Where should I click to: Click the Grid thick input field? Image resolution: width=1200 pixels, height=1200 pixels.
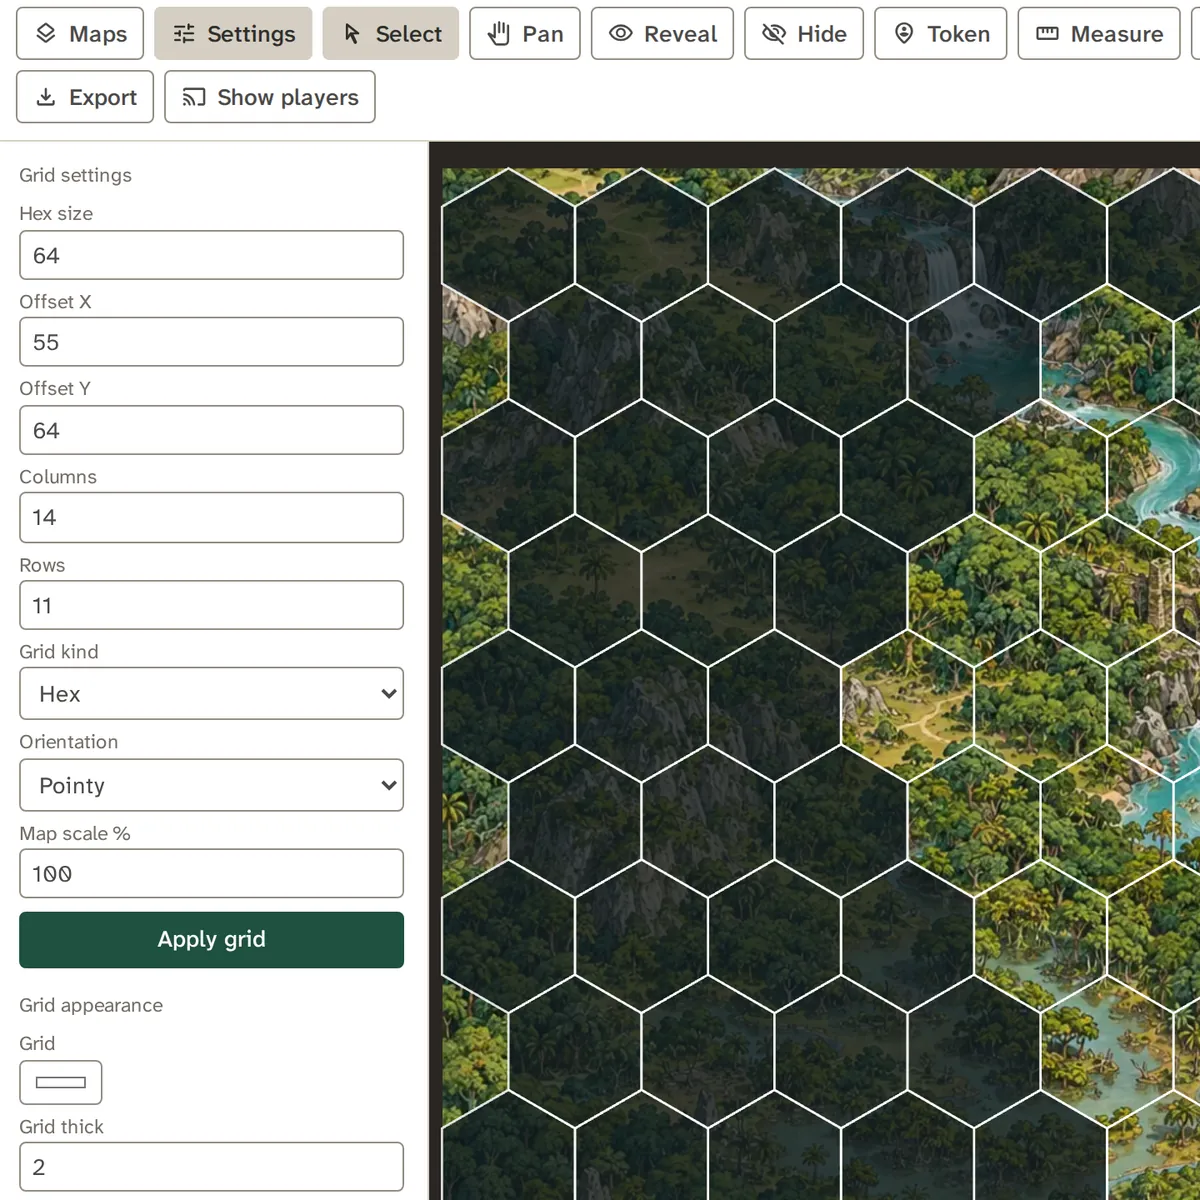(x=211, y=1167)
